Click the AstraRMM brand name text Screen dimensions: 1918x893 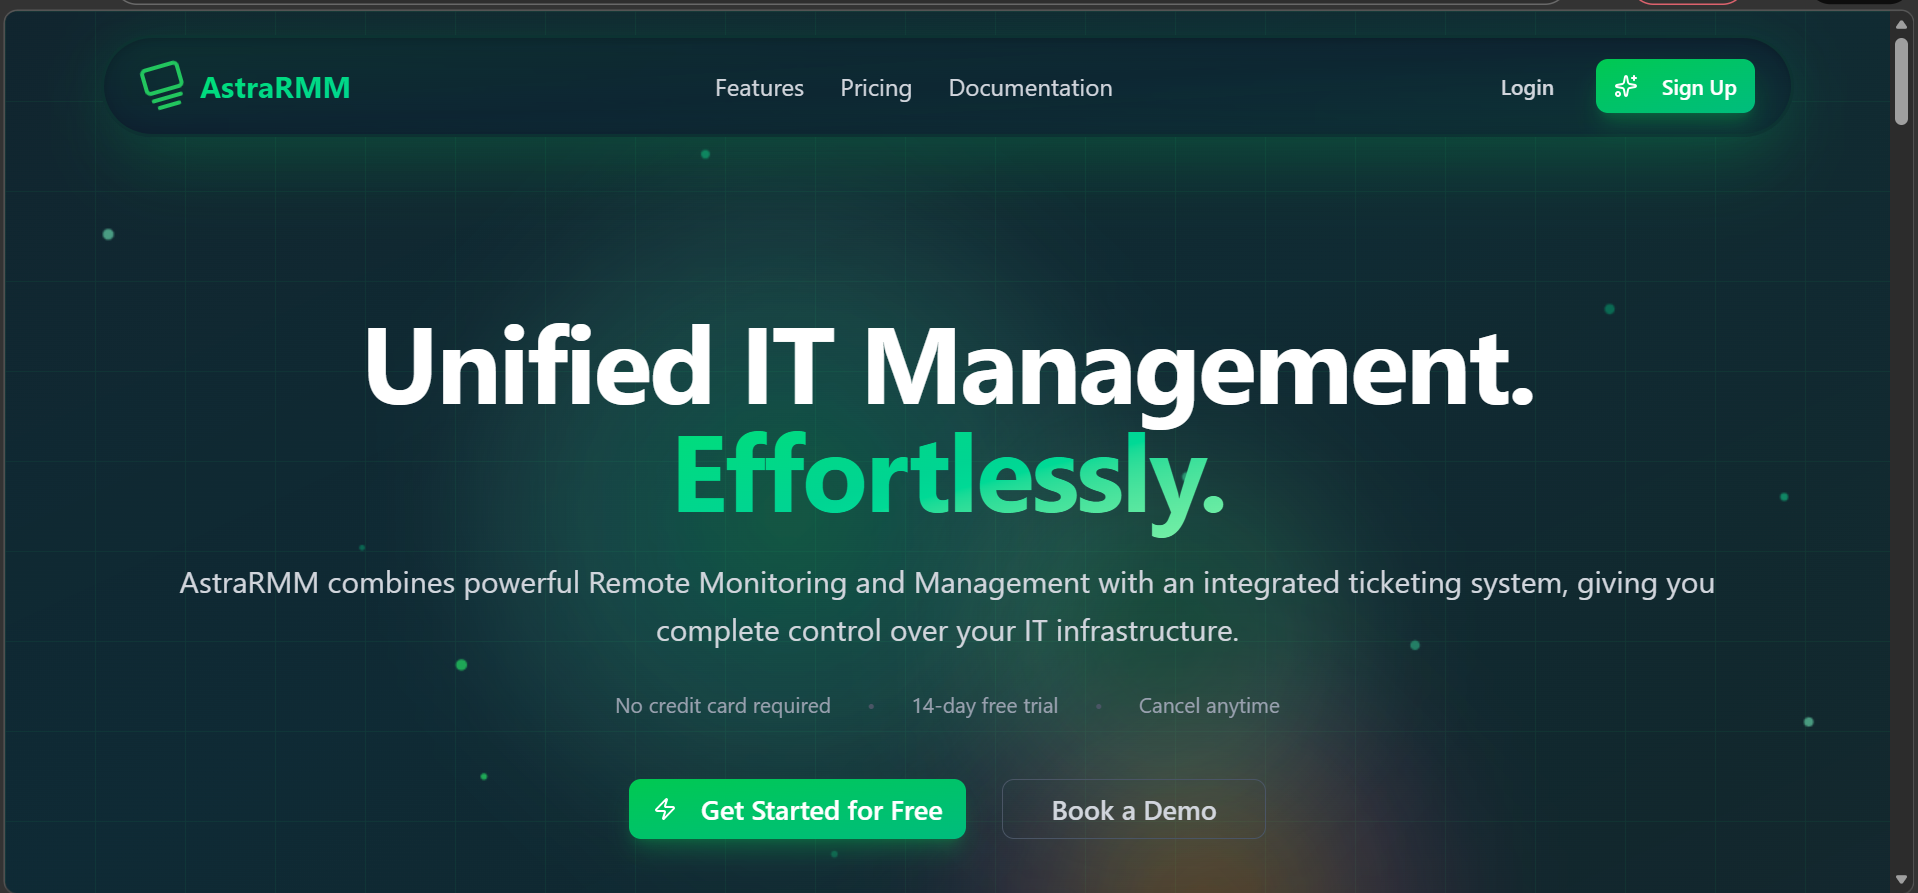coord(275,88)
